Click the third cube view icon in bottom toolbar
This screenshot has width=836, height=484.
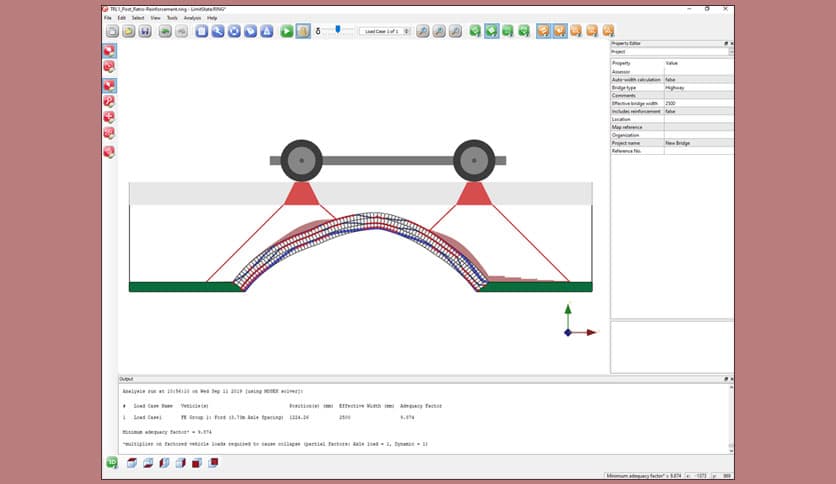point(164,463)
